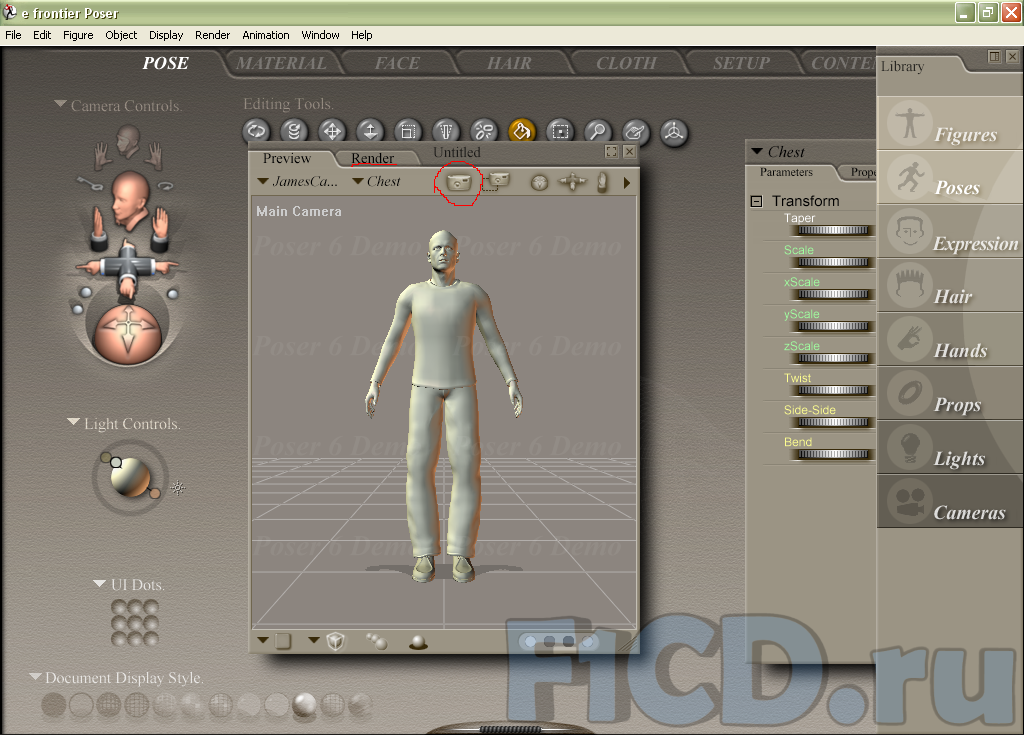
Task: Select the Direct Manipulation tool
Action: click(673, 131)
